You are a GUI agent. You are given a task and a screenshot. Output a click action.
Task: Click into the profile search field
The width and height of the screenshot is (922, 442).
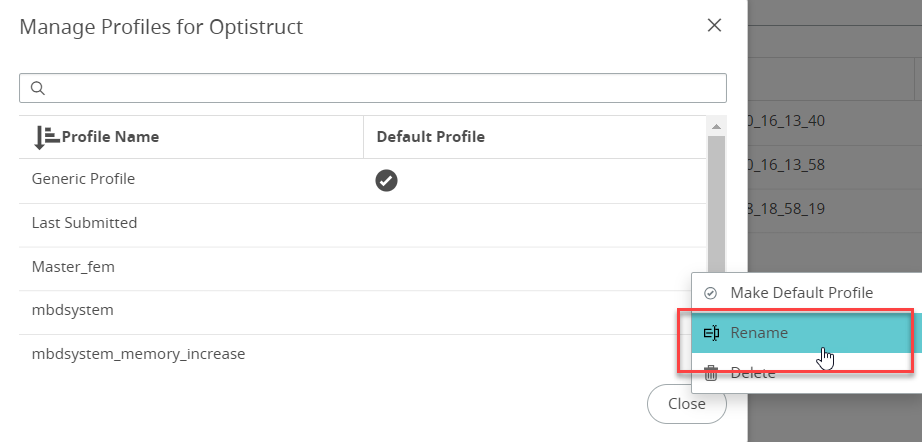[380, 88]
